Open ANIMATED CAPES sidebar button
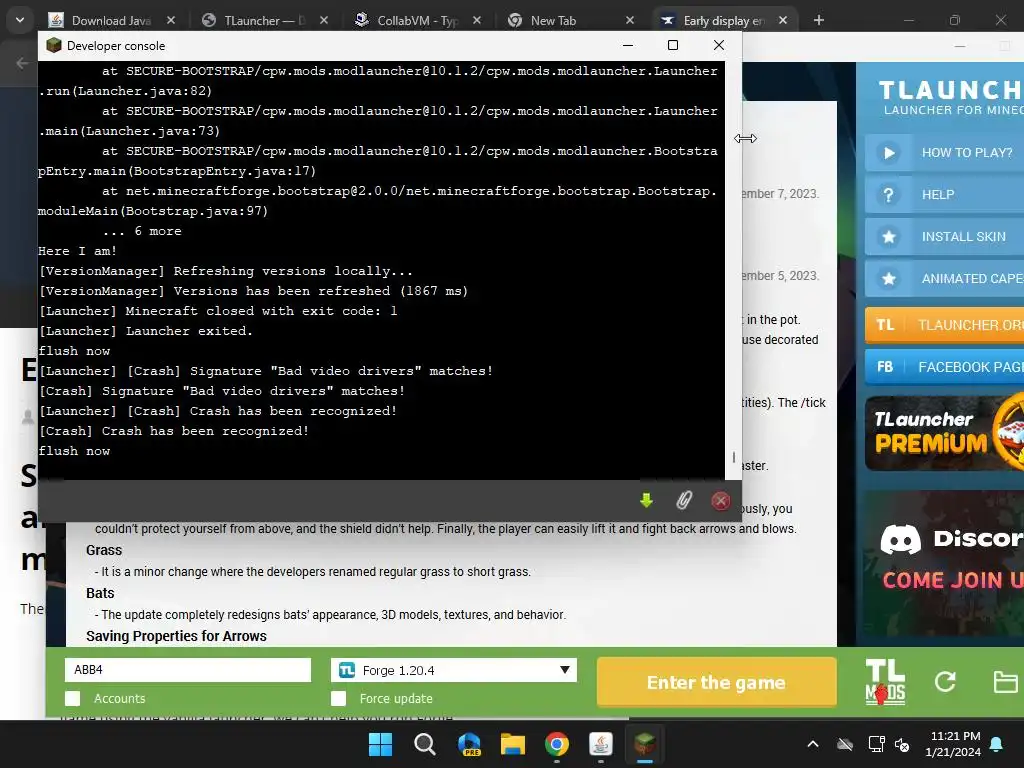1024x768 pixels. point(944,278)
